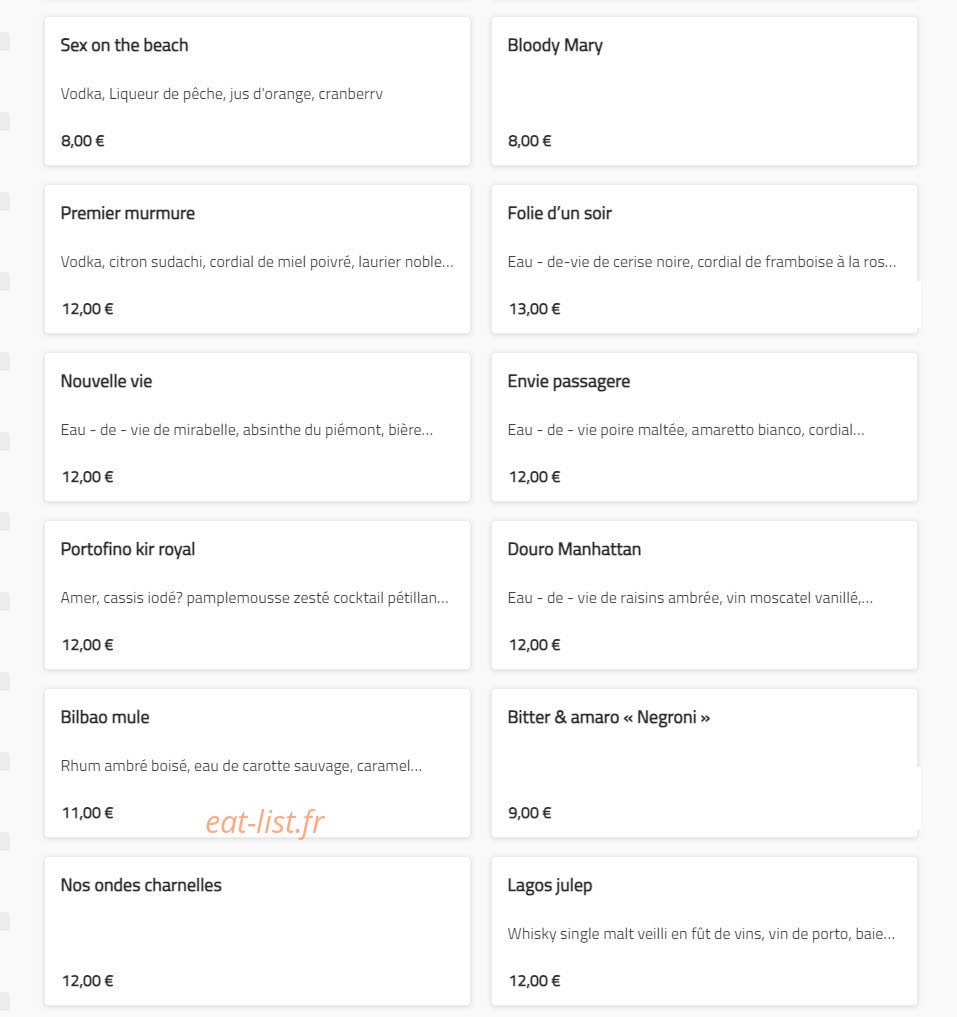Click the Envie passagere title
957x1017 pixels.
(x=568, y=381)
